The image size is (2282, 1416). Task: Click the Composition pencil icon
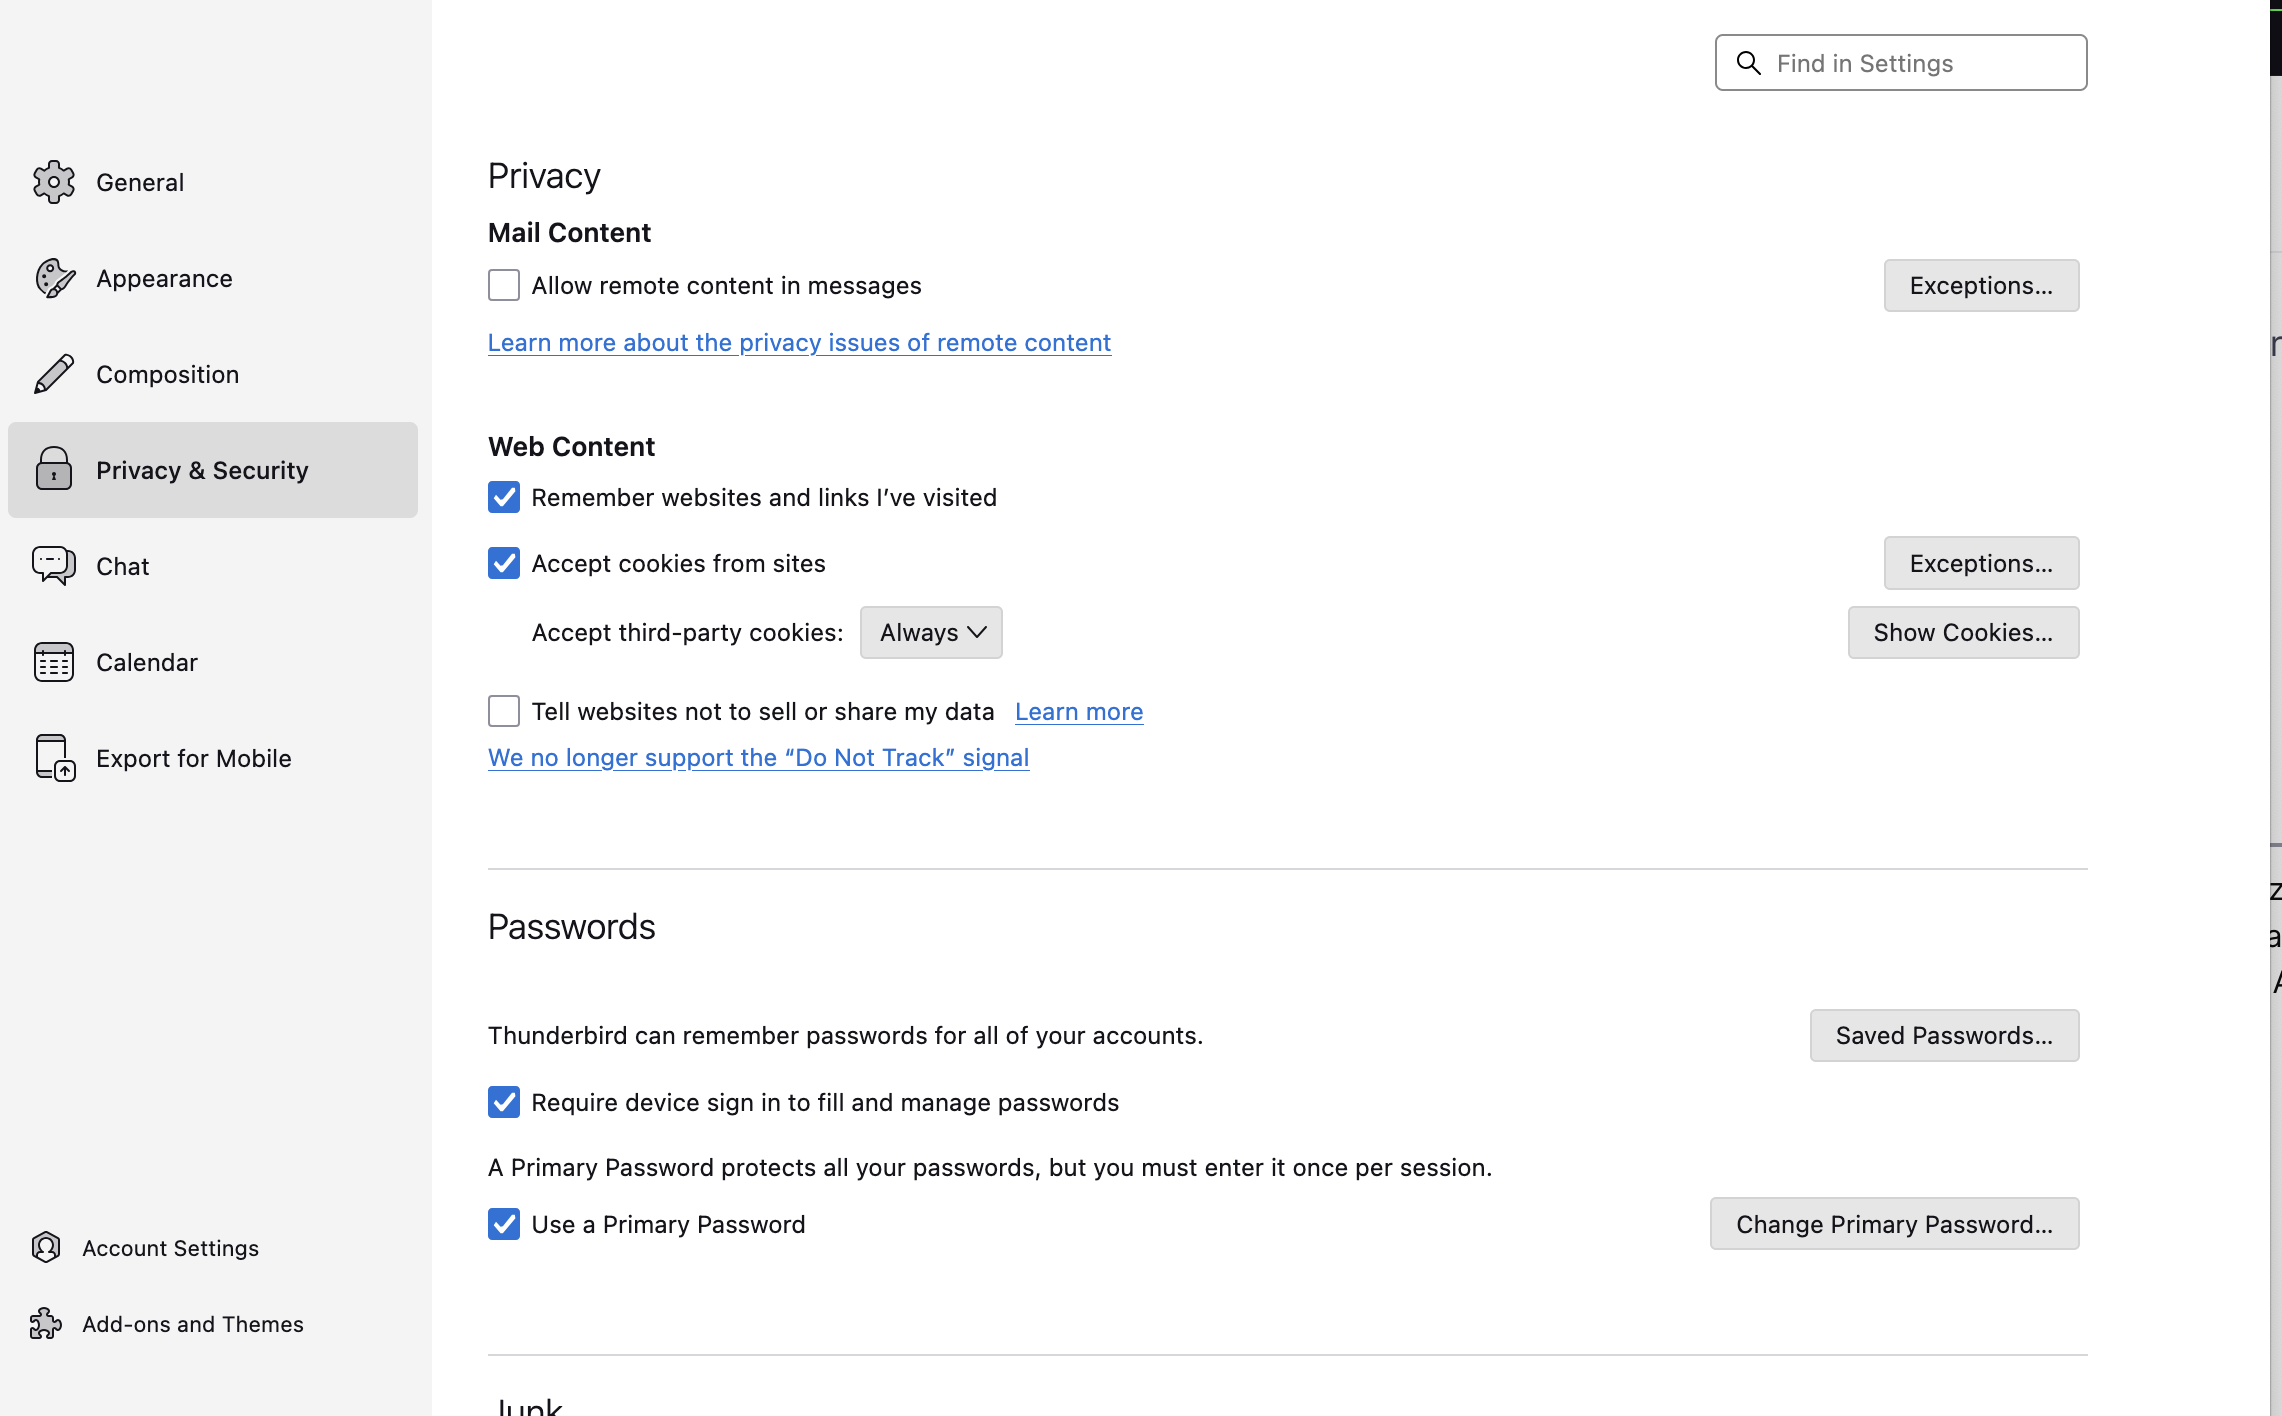pyautogui.click(x=54, y=374)
